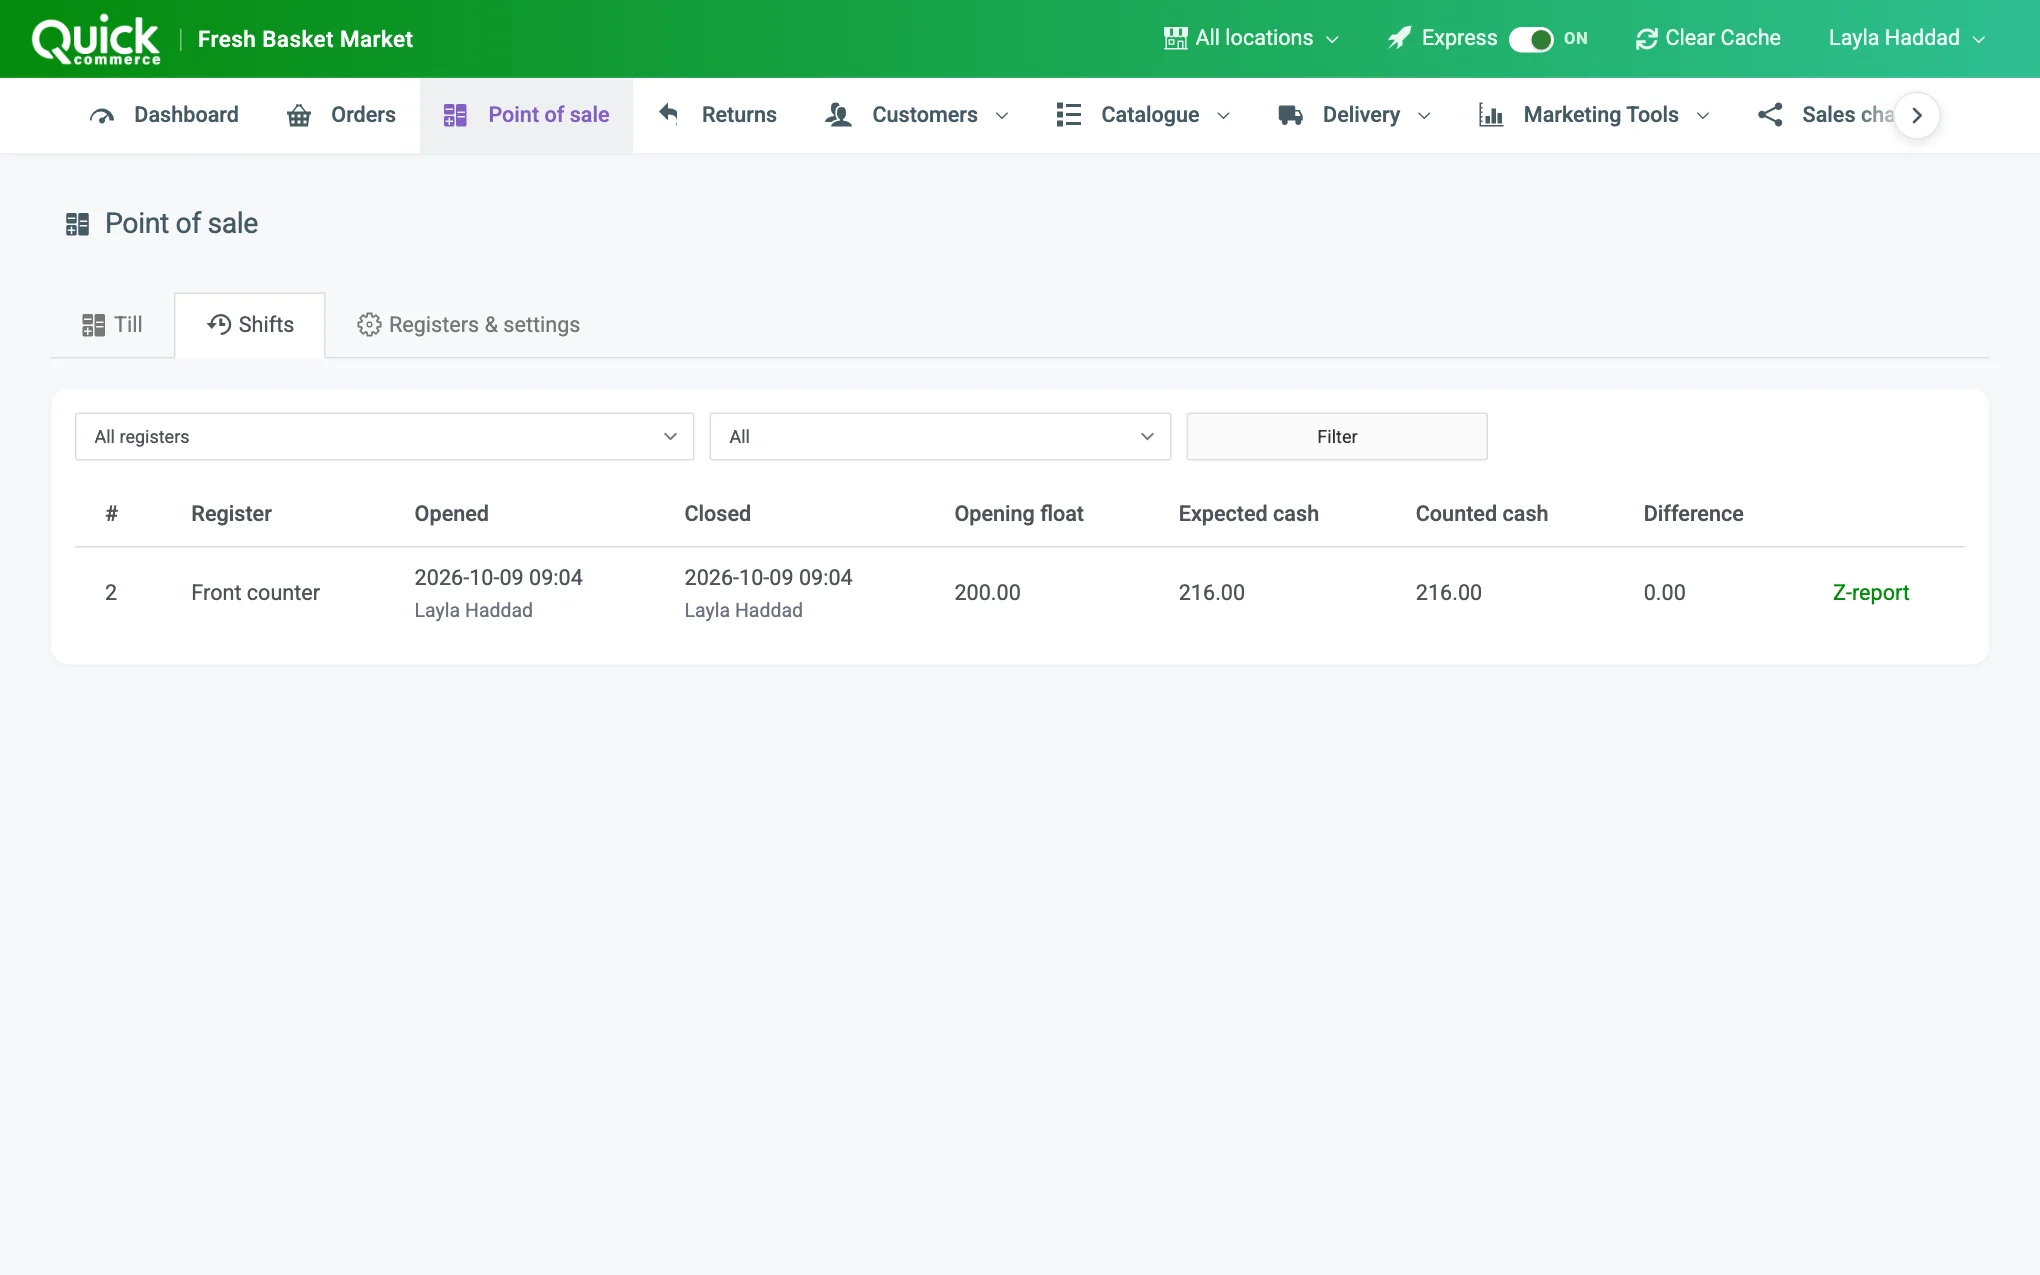Expand the All status select box

point(940,437)
